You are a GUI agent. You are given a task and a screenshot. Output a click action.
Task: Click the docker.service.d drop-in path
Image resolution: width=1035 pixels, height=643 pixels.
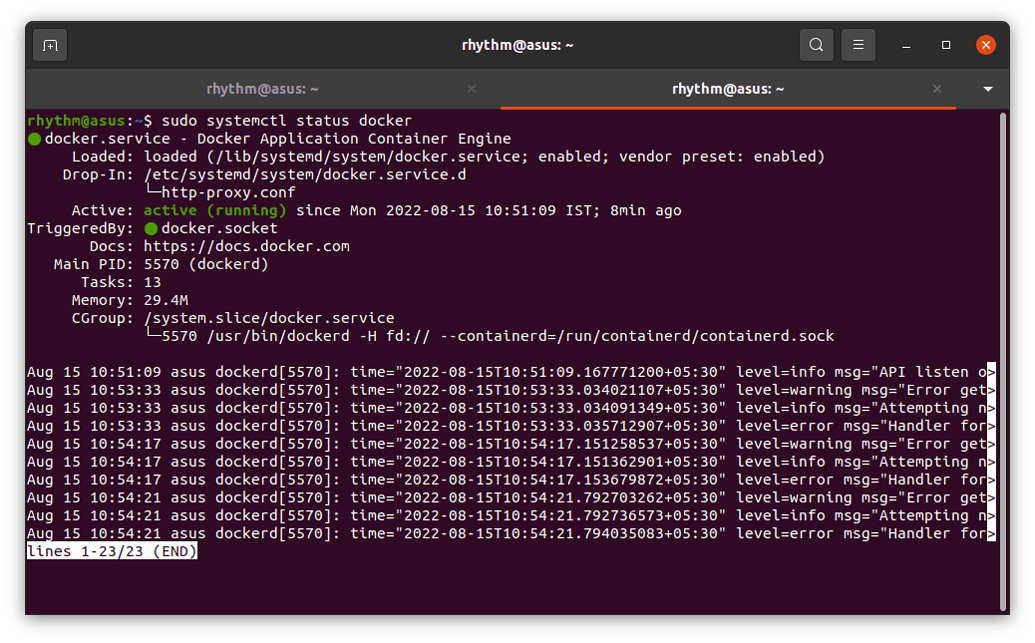pyautogui.click(x=305, y=175)
